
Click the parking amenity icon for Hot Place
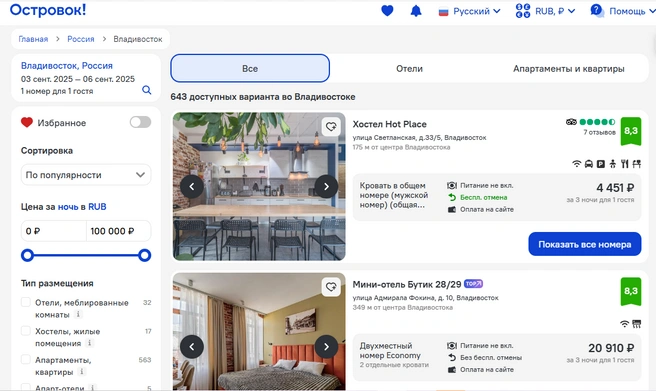click(601, 164)
